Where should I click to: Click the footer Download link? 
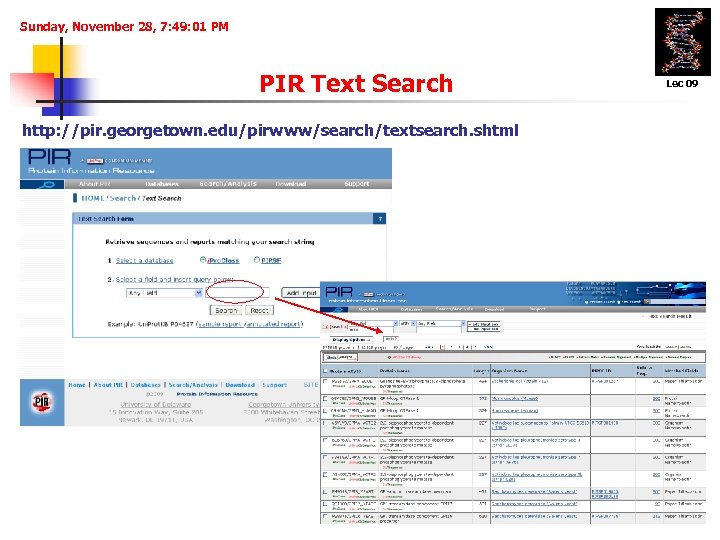tap(240, 385)
